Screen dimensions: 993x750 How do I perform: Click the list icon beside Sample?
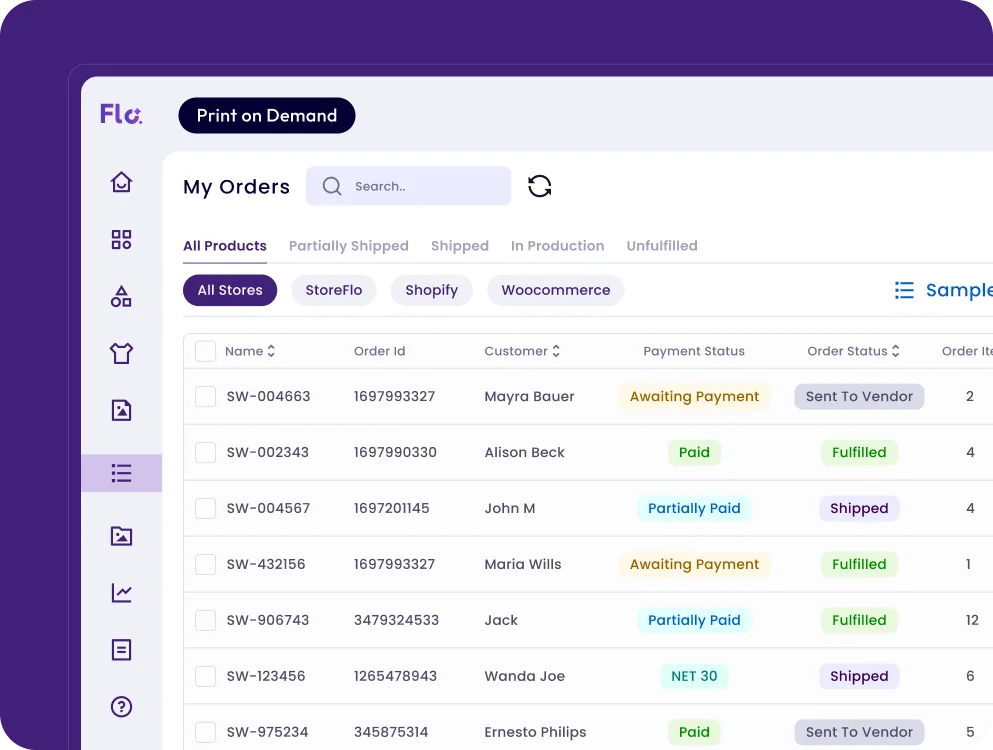click(x=904, y=290)
